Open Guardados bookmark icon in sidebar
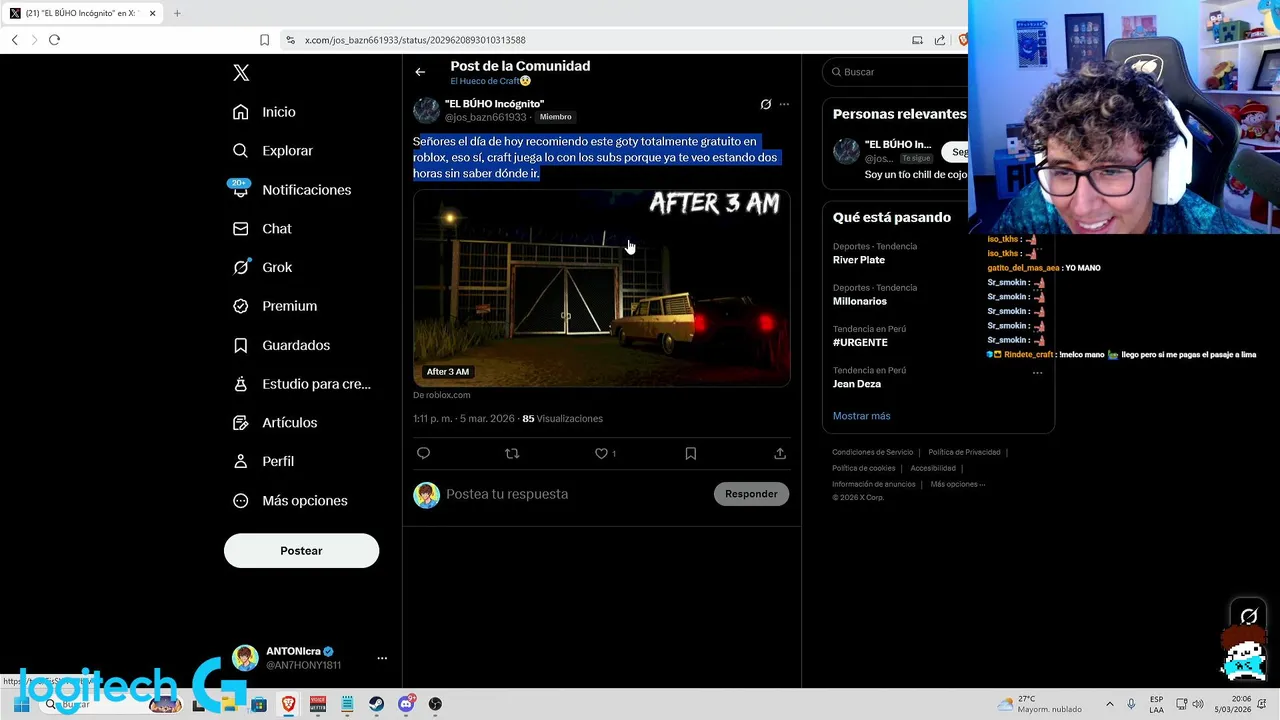The image size is (1280, 720). 240,345
